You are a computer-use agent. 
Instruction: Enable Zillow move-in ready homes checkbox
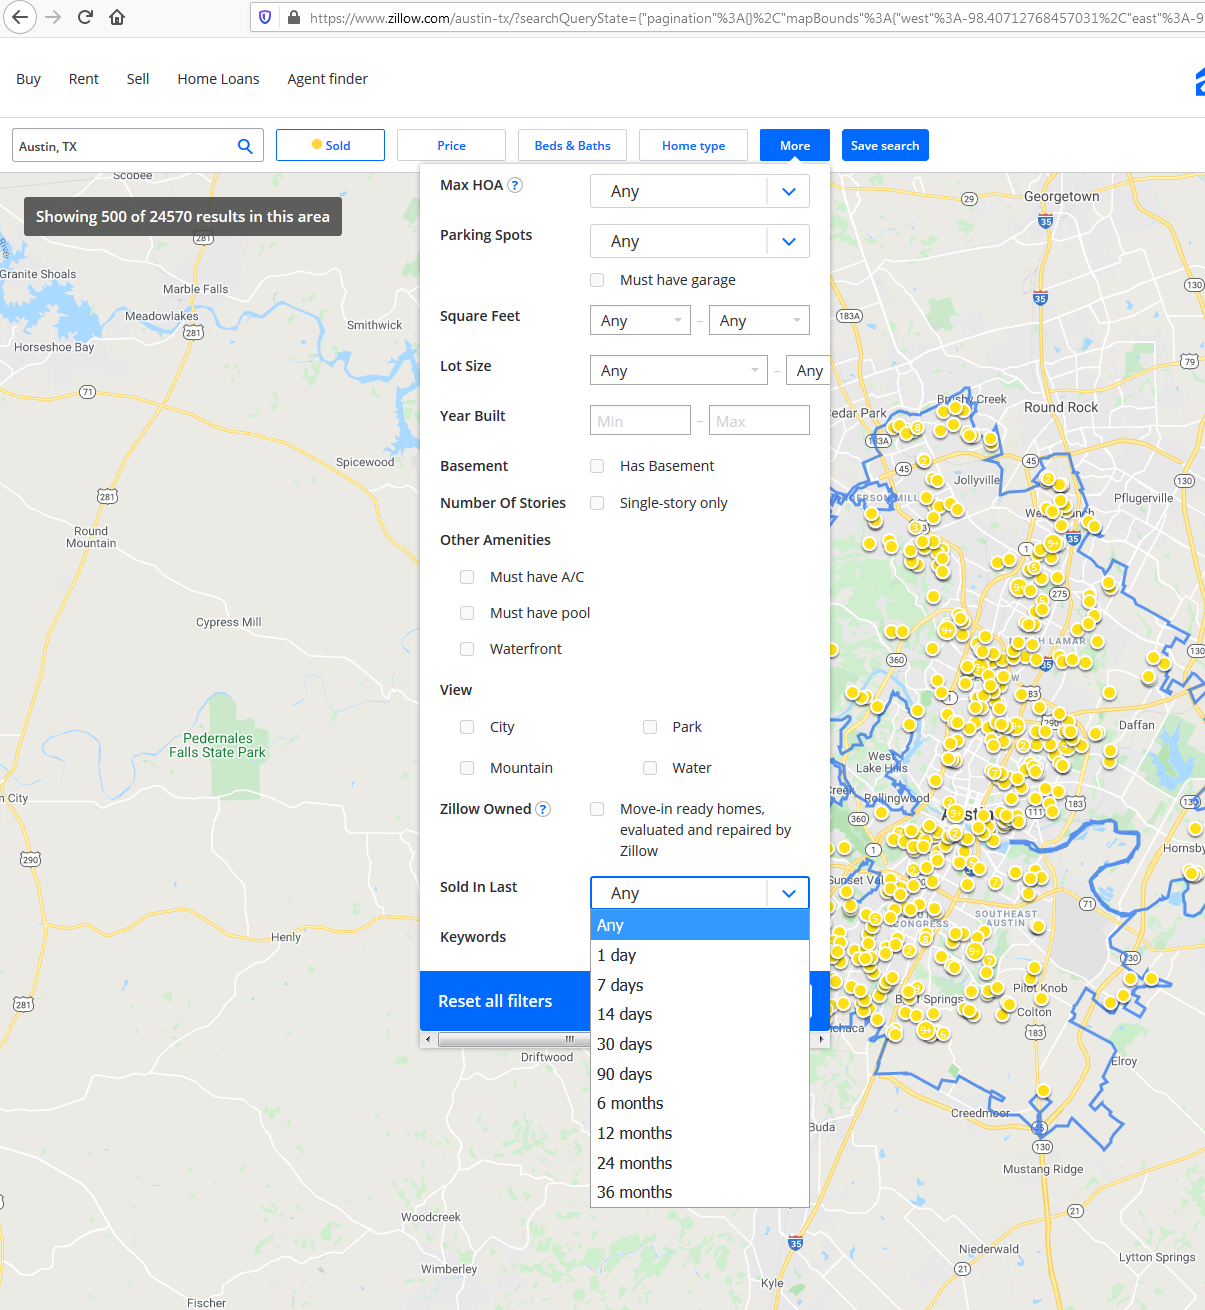click(597, 809)
